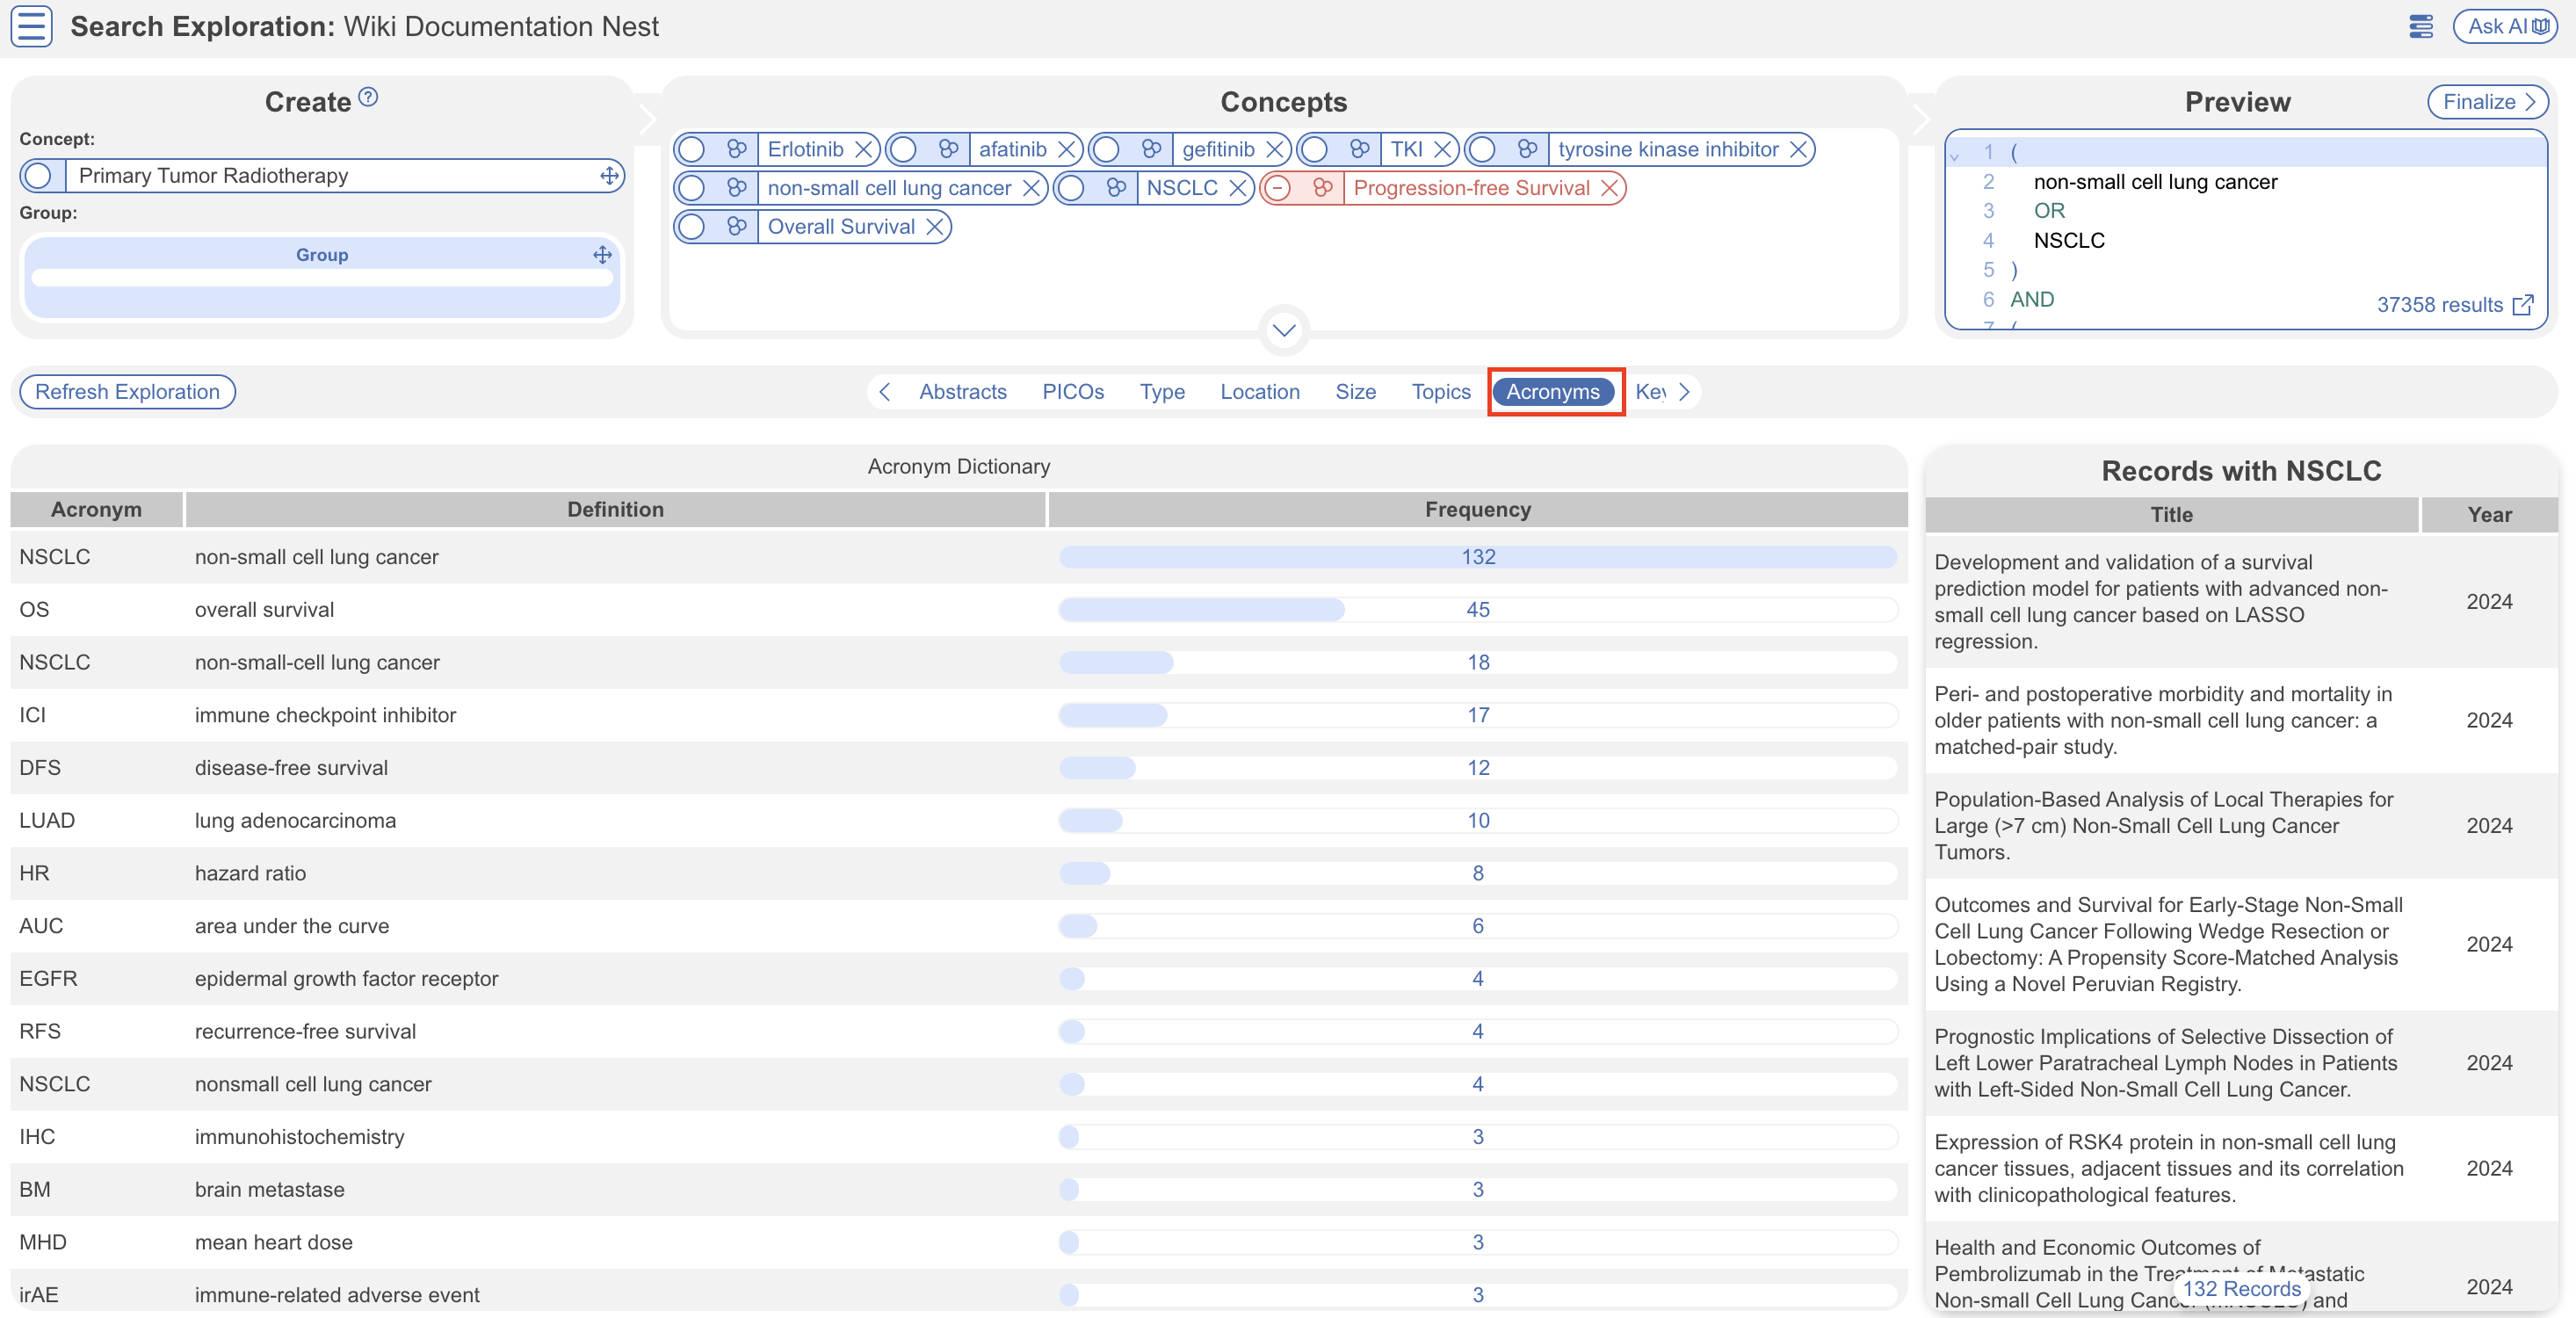This screenshot has height=1318, width=2576.
Task: Expand the Concepts panel with down chevron
Action: click(1283, 330)
